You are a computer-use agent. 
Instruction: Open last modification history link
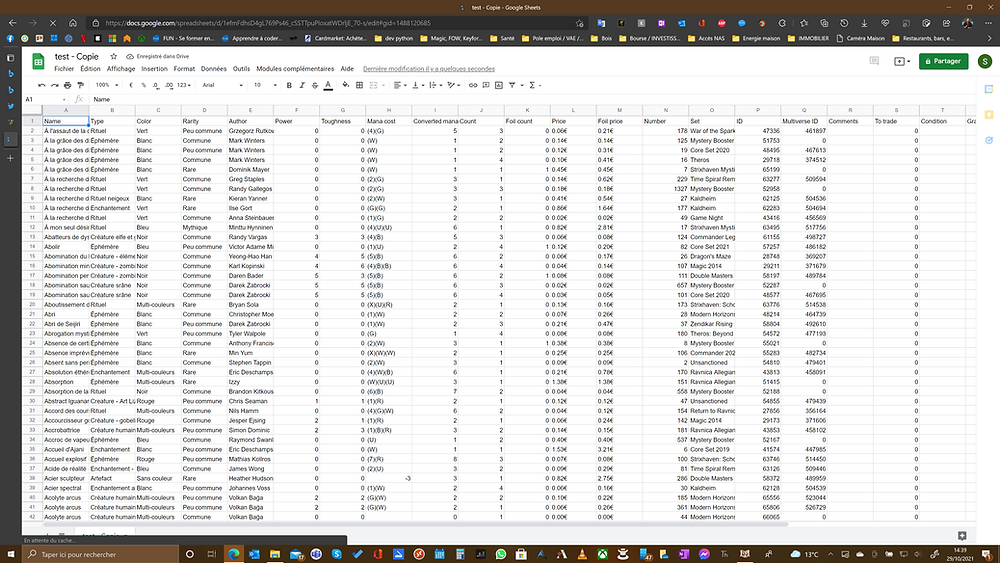coord(429,69)
